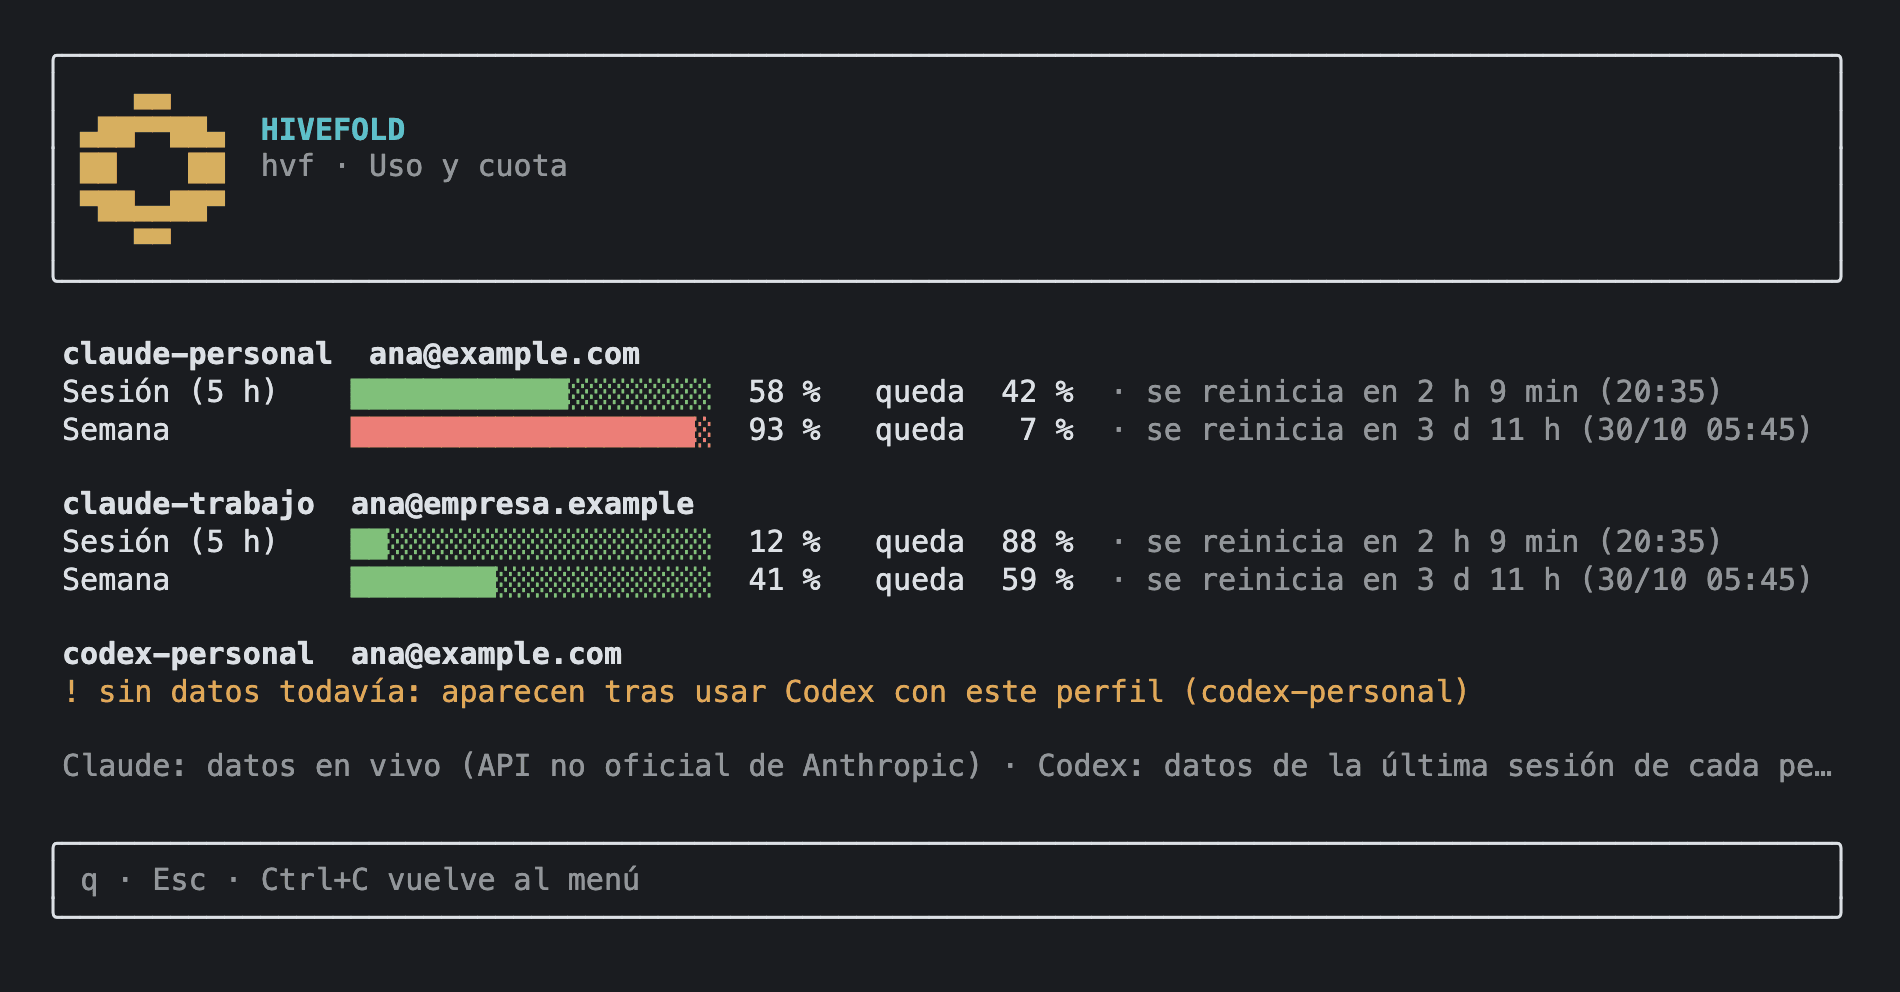Screen dimensions: 1900x992
Task: Click the Hivefold hexagon logo icon
Action: tap(152, 168)
